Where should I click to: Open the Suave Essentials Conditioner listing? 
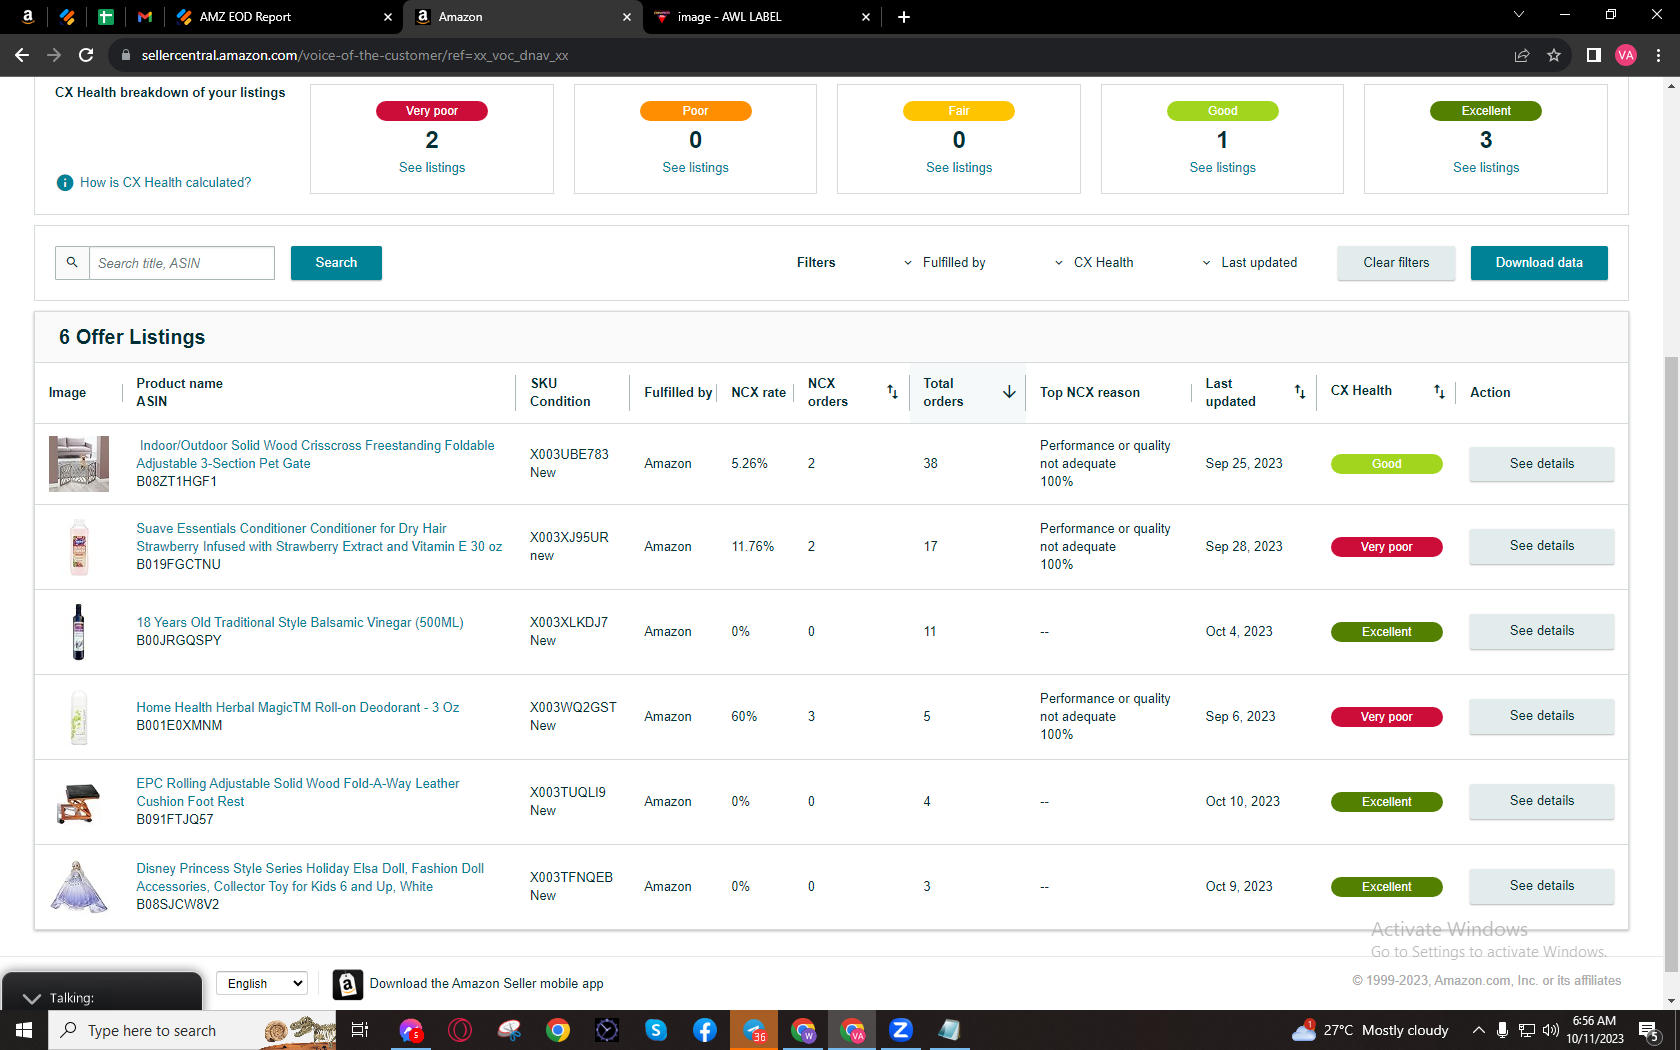coord(319,537)
